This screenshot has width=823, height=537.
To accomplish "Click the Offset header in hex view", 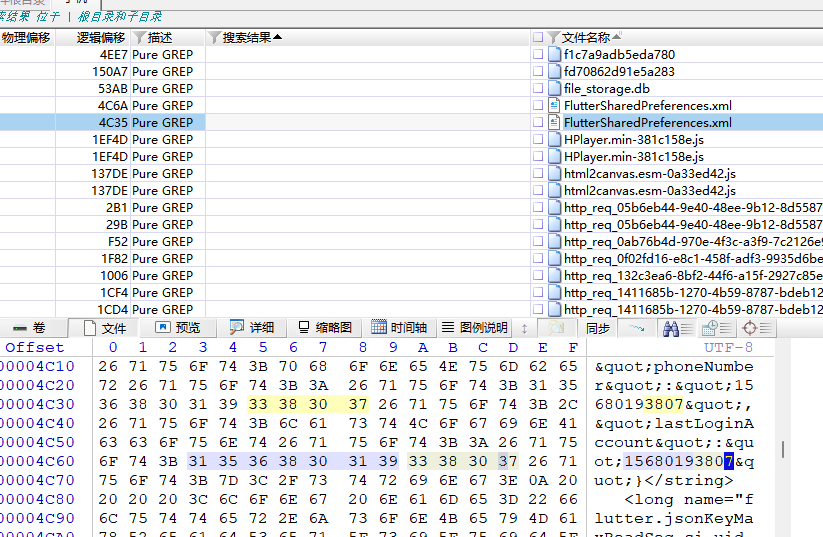I will coord(35,347).
